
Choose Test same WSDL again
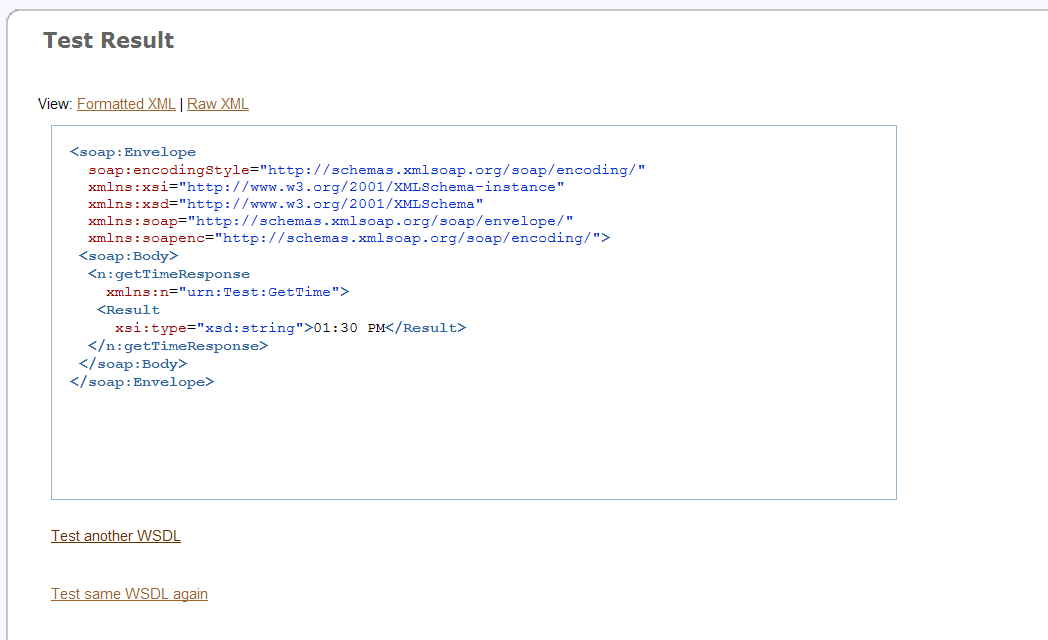click(129, 594)
